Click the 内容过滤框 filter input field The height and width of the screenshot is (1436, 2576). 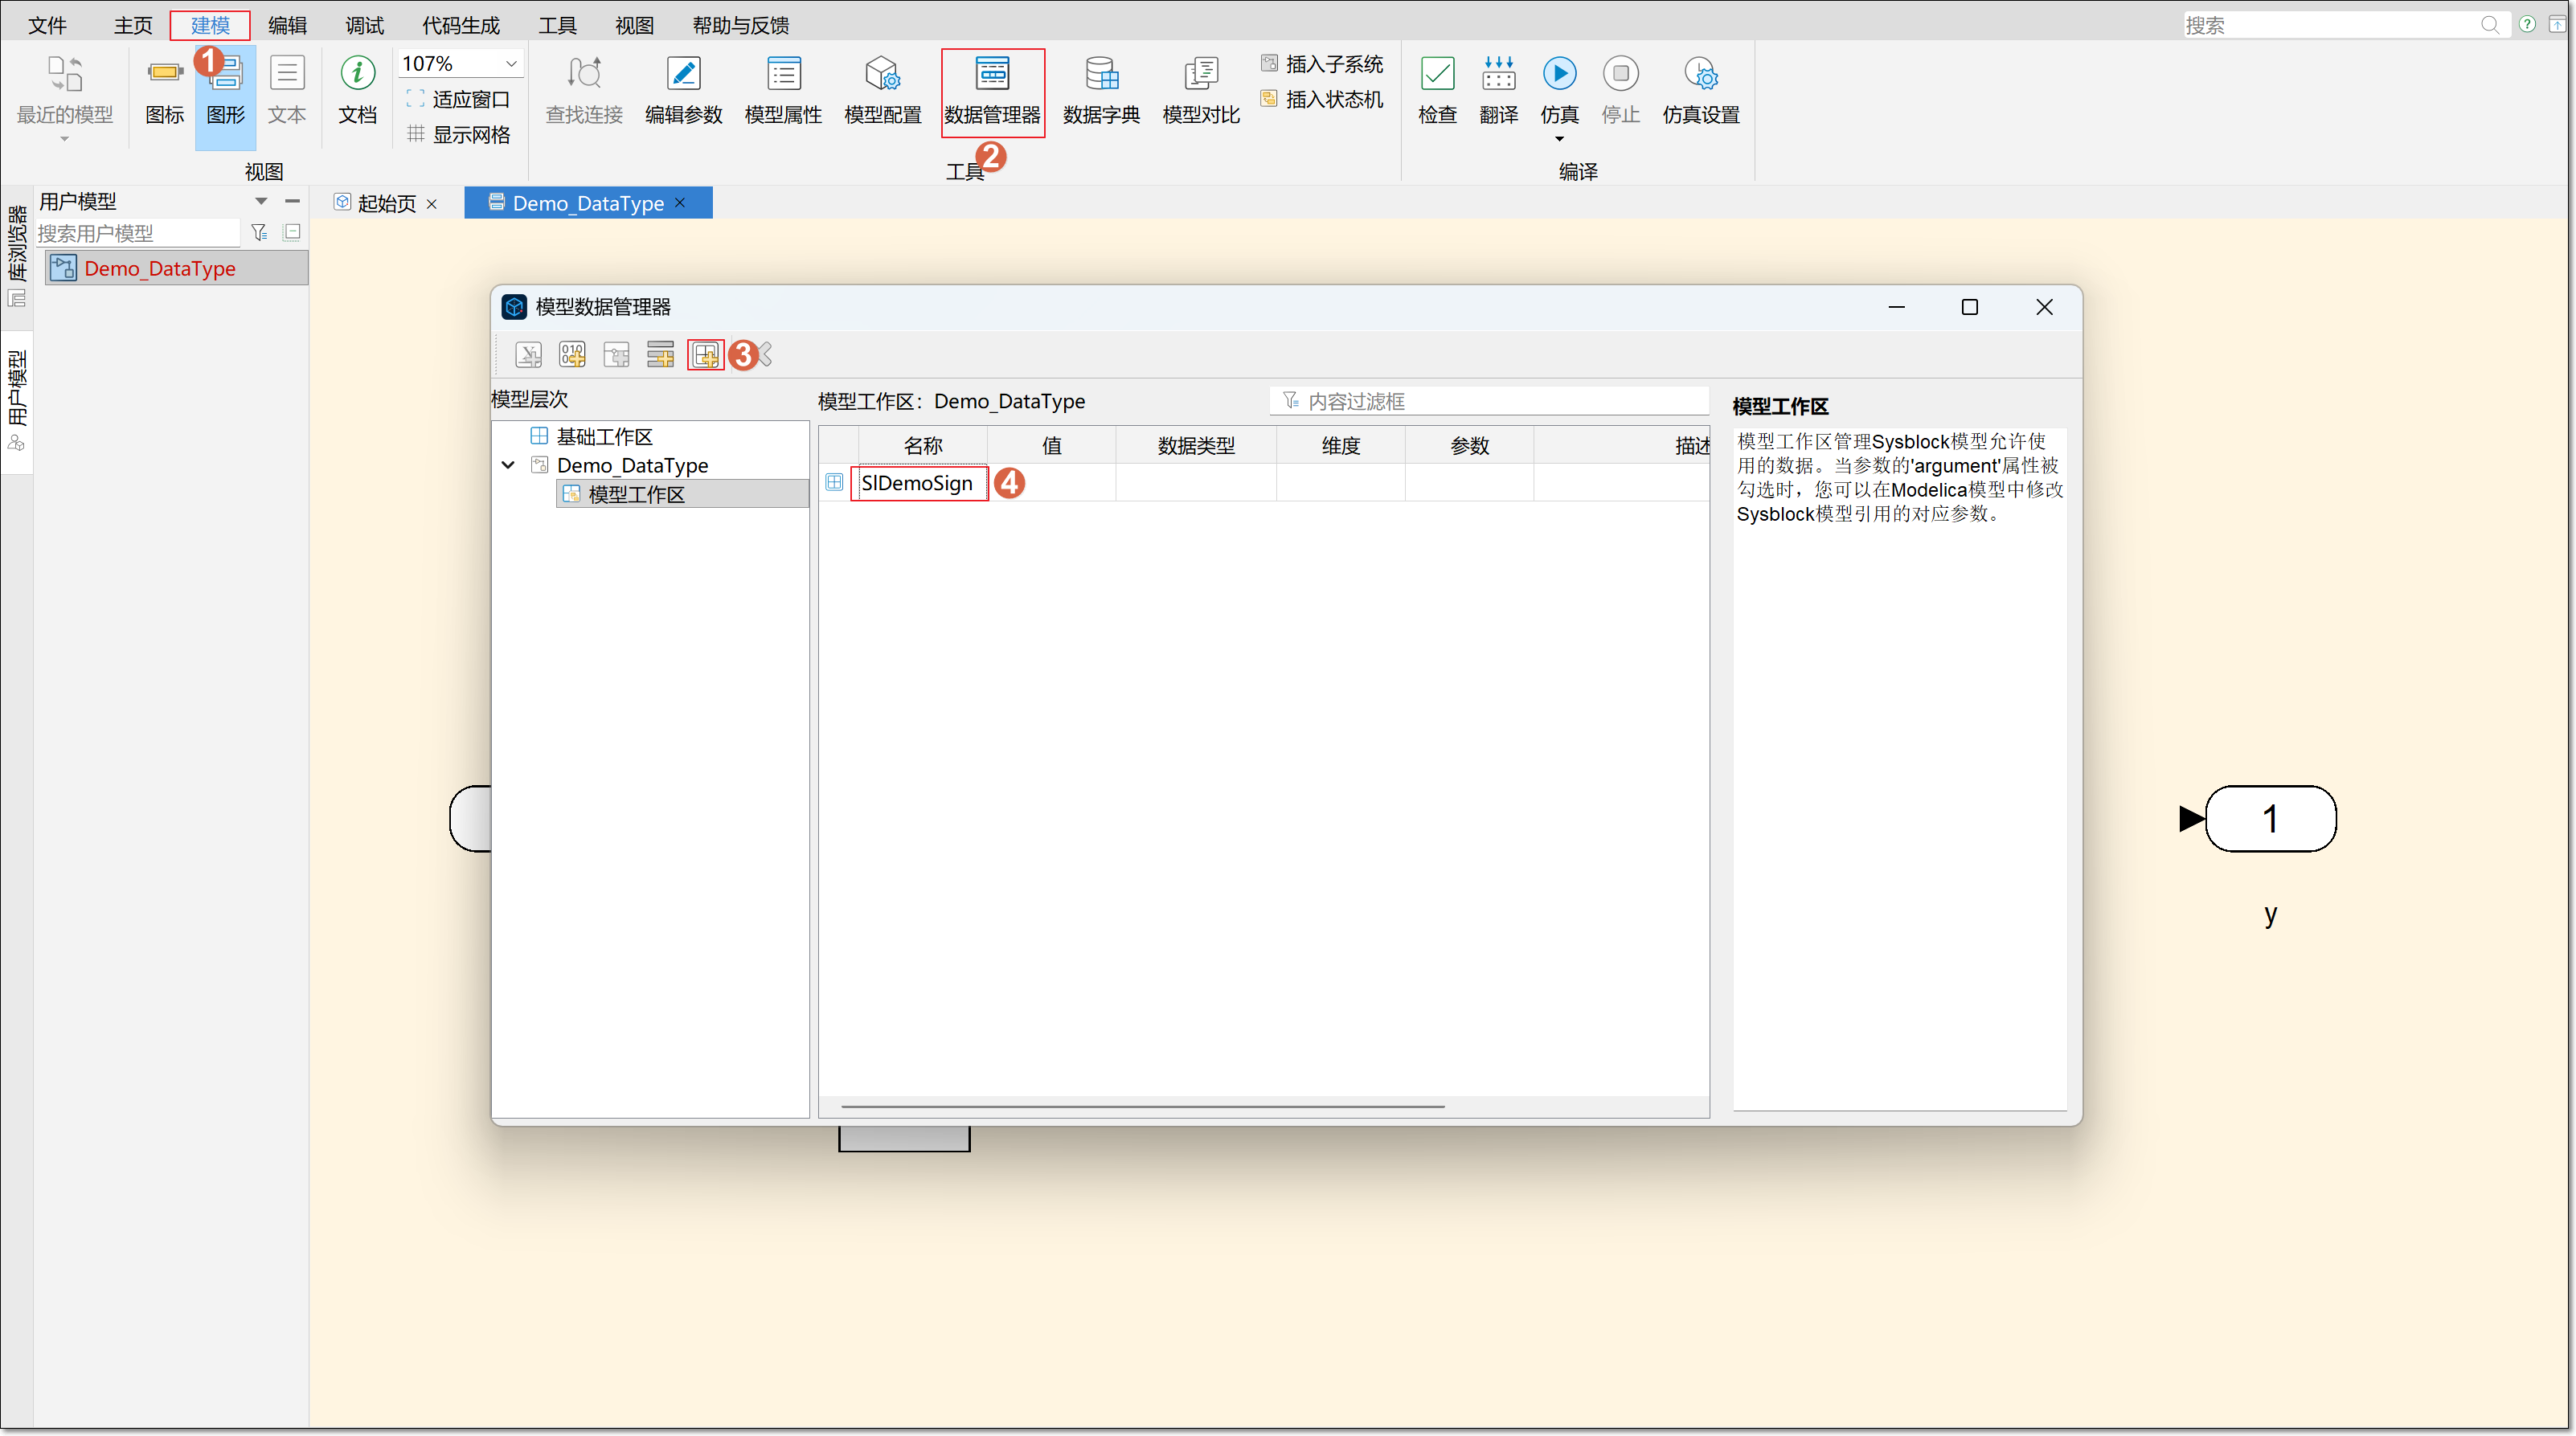click(1490, 401)
